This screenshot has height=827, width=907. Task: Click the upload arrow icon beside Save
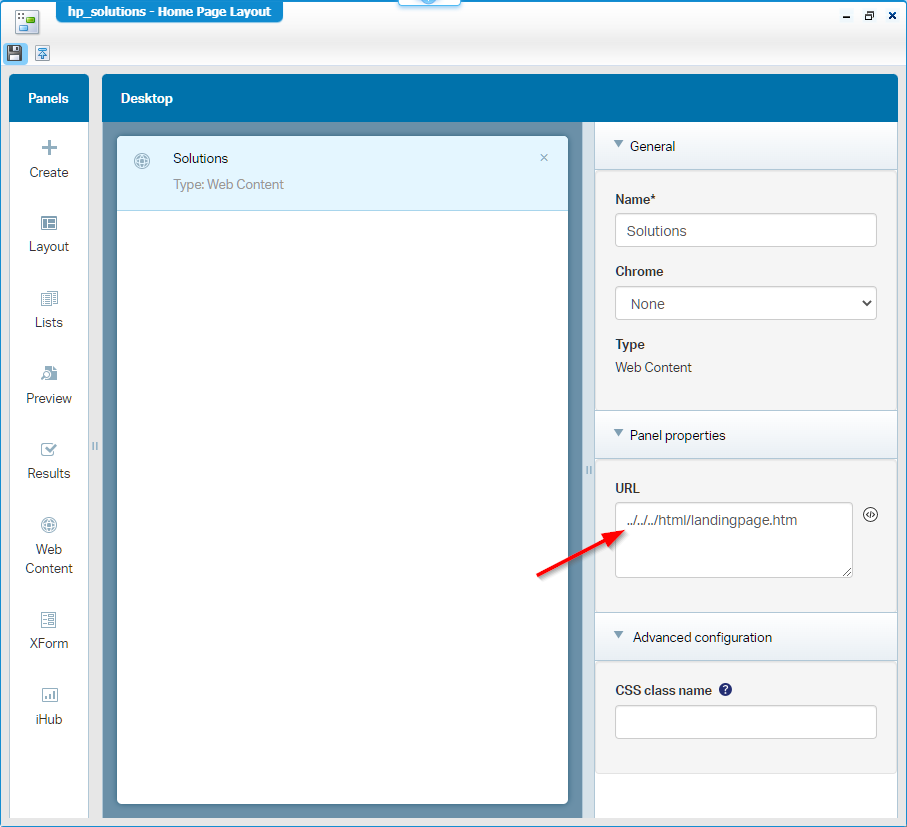(x=43, y=53)
